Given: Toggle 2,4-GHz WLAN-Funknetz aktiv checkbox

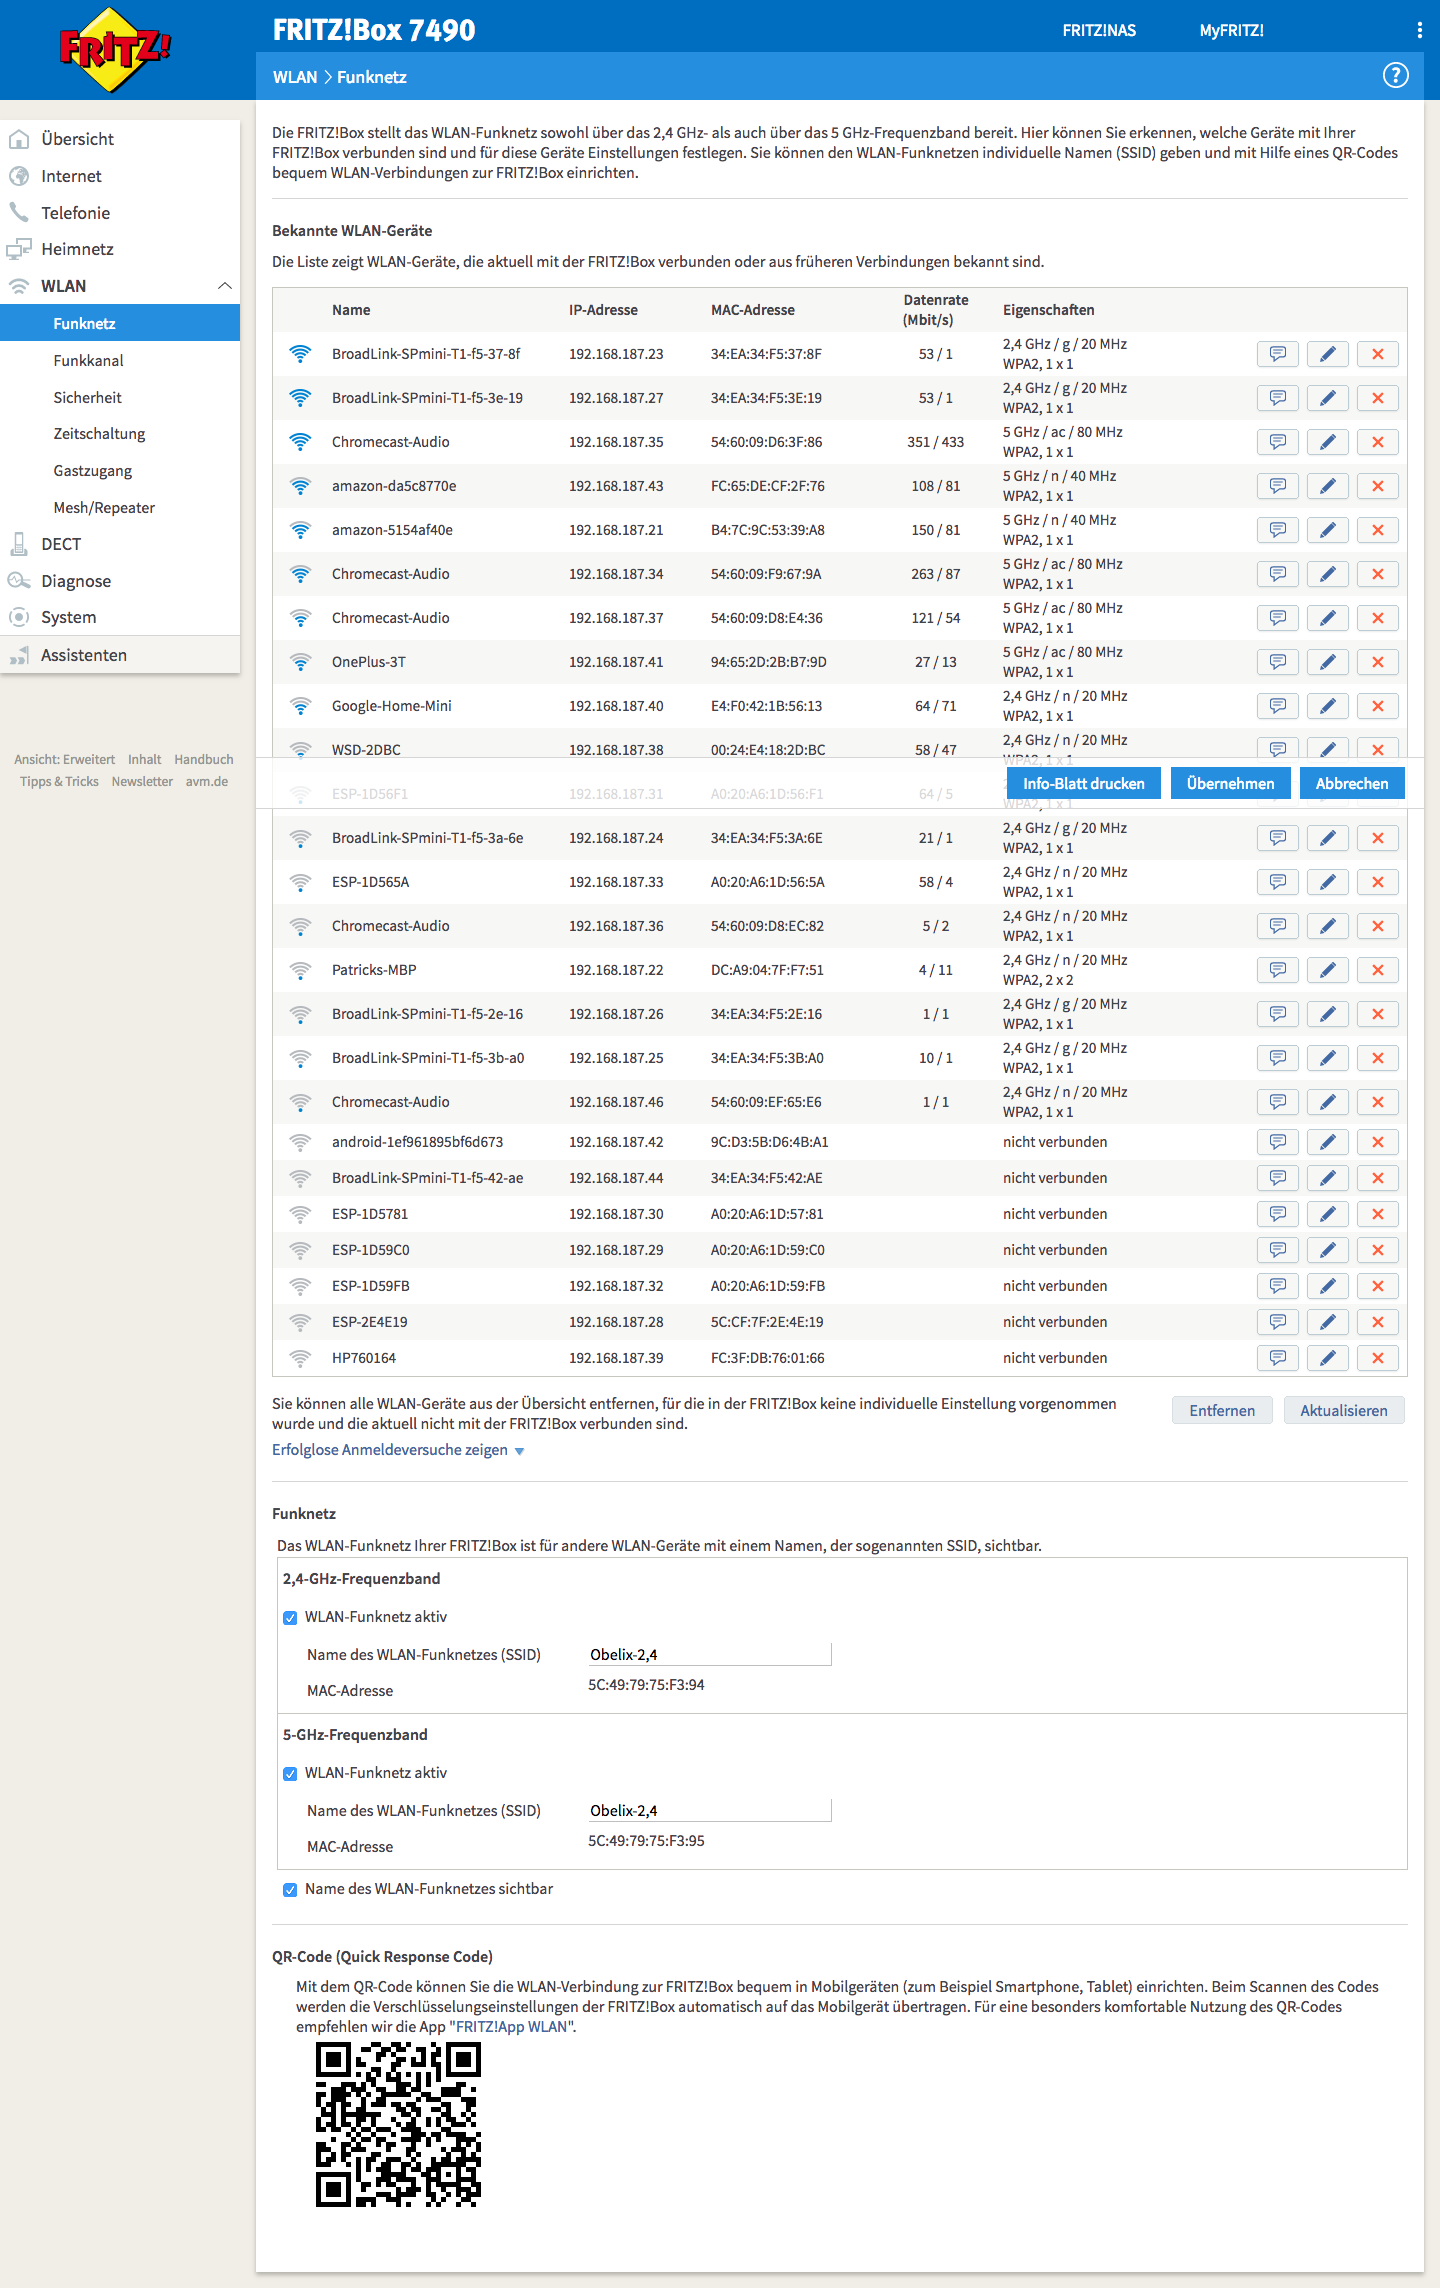Looking at the screenshot, I should 290,1618.
